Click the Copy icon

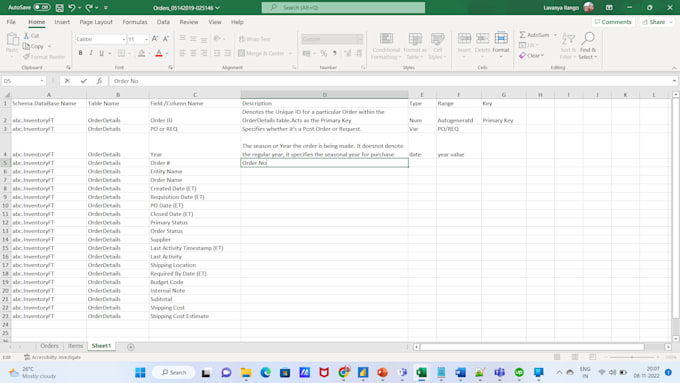point(26,46)
